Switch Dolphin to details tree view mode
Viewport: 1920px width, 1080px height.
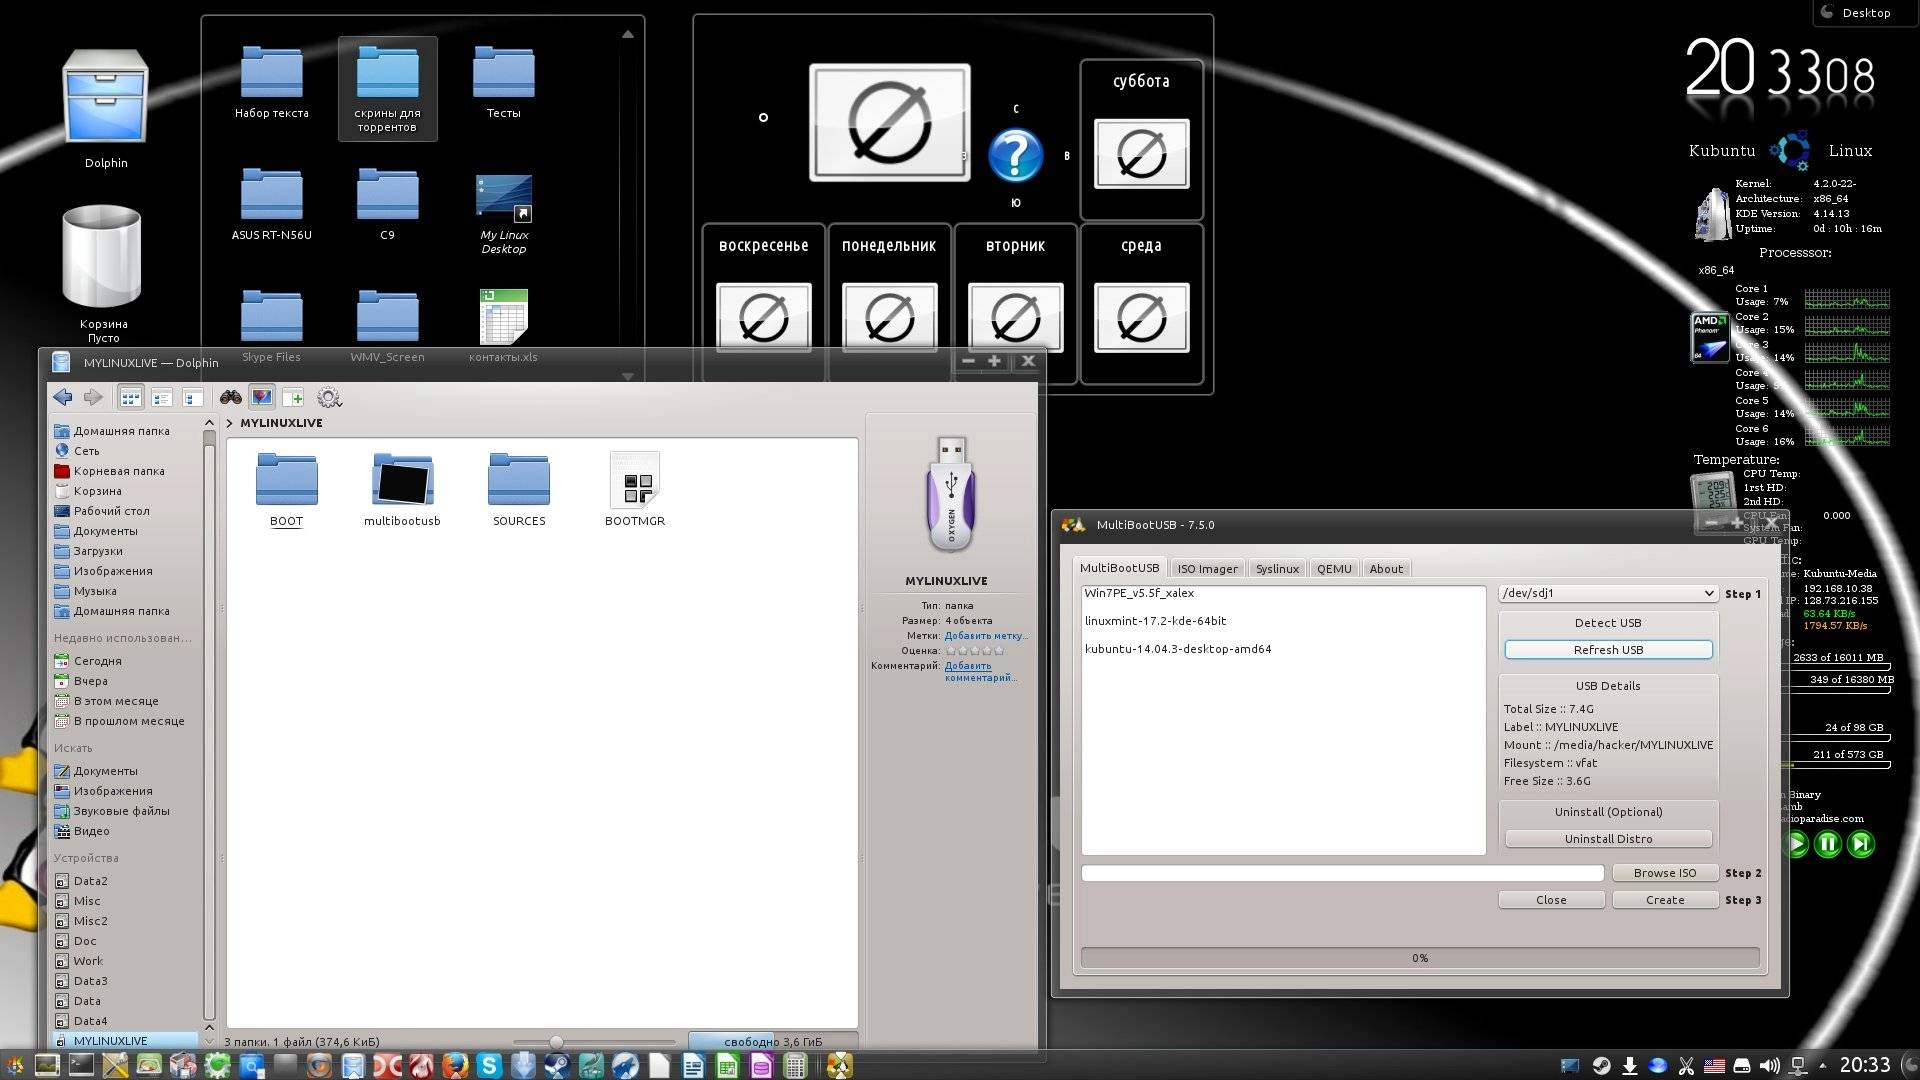click(x=193, y=398)
